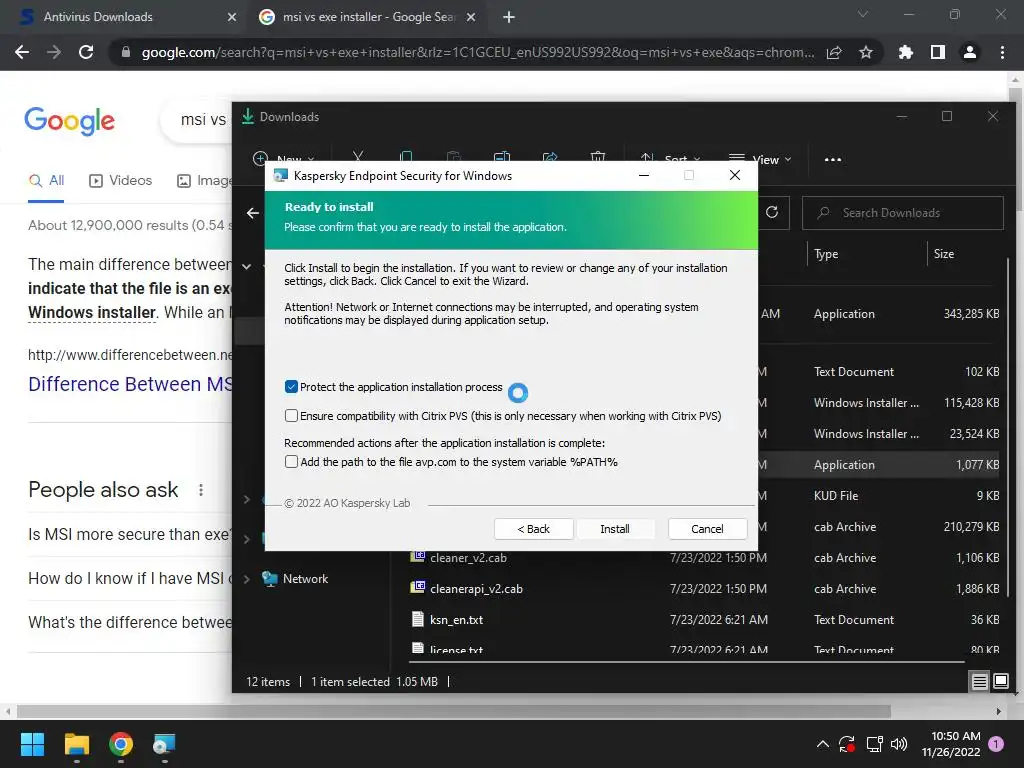Open the Chrome Extensions puzzle icon
1024x768 pixels.
coord(905,52)
